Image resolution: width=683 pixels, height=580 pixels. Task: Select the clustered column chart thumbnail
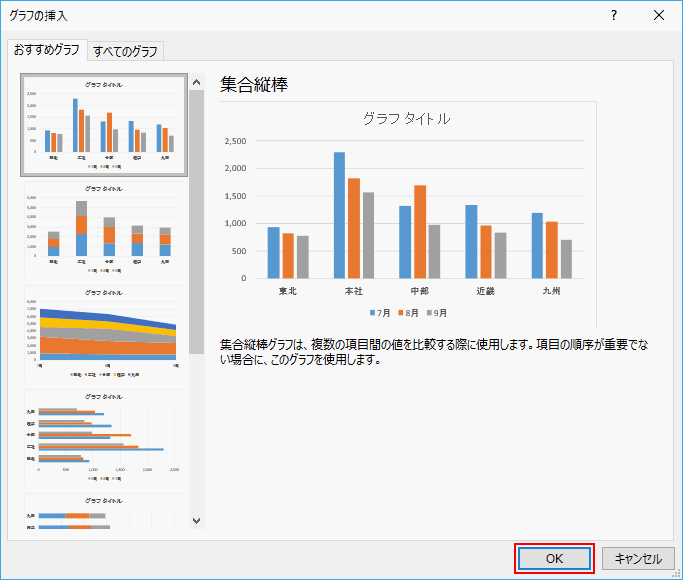click(104, 125)
